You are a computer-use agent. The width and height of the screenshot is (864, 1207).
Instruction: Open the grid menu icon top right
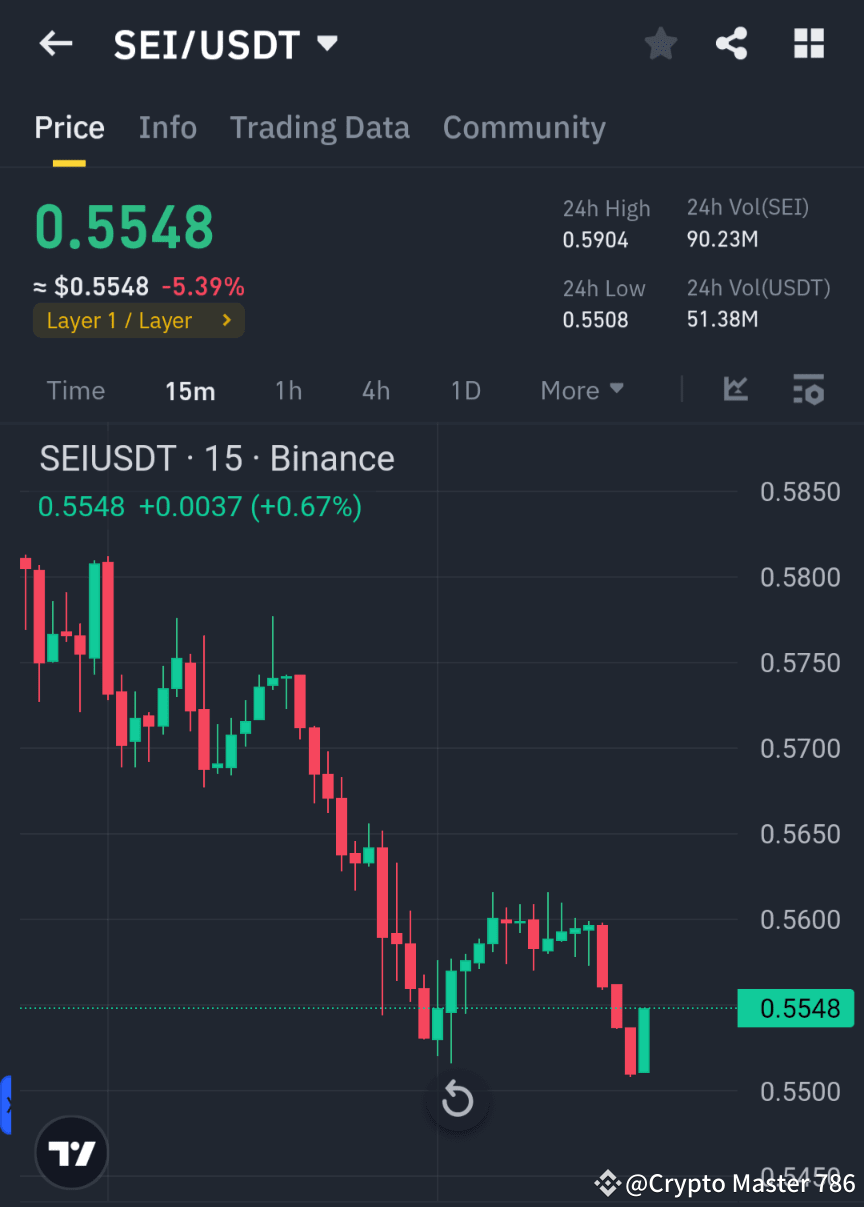coord(808,43)
